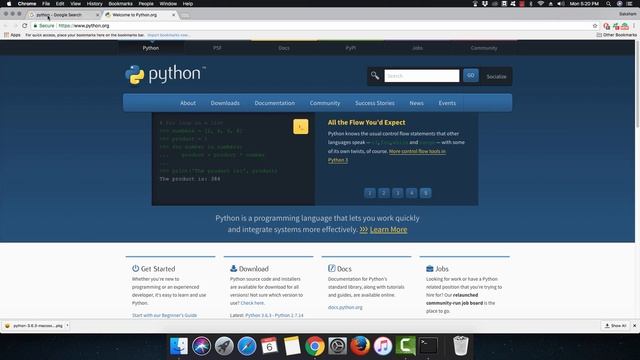Open the Chrome Bookmarks menu
This screenshot has width=640, height=360.
[x=120, y=4]
